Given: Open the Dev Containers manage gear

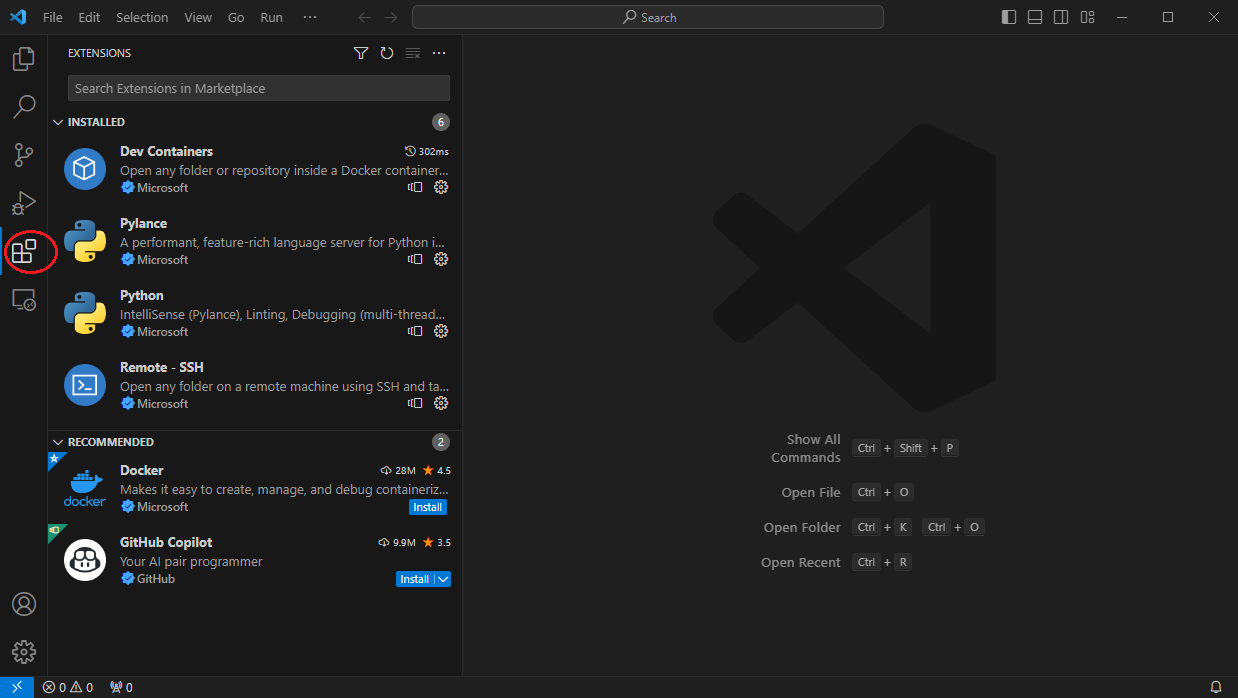Looking at the screenshot, I should [441, 187].
